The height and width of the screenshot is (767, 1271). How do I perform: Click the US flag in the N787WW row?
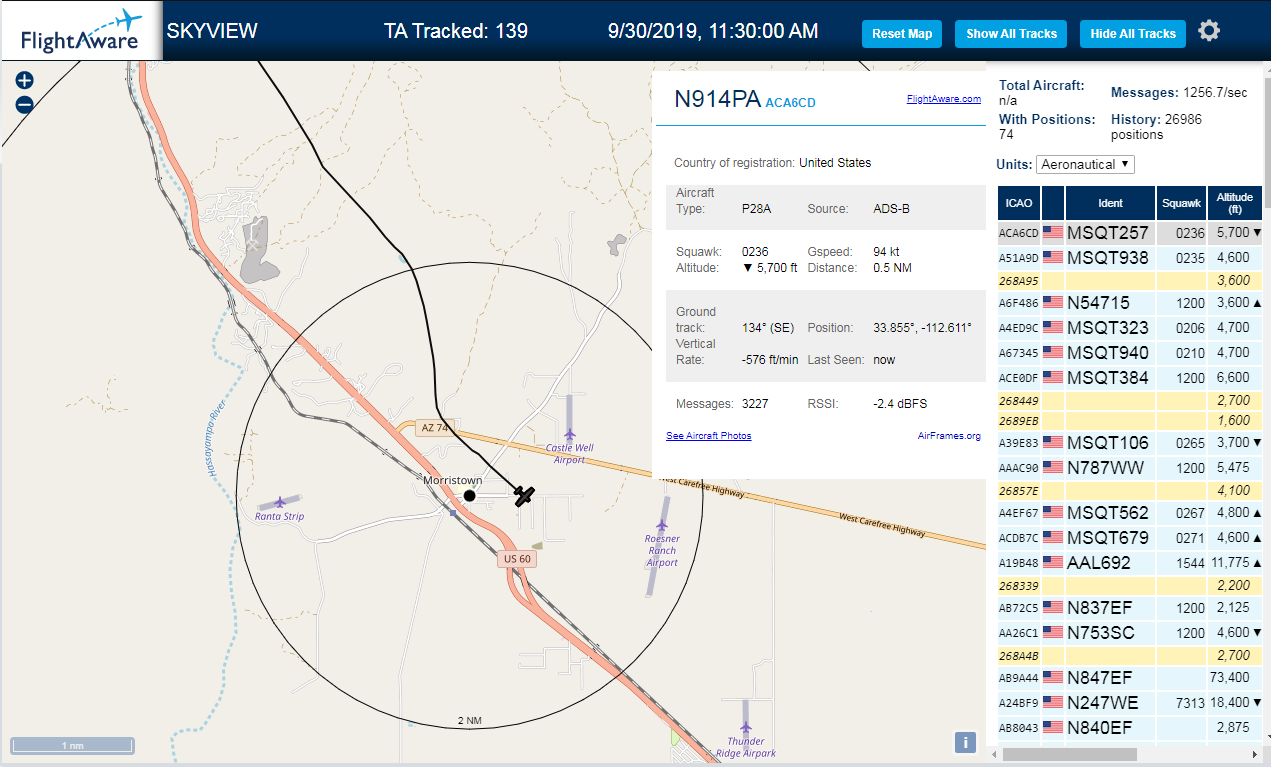click(1053, 467)
